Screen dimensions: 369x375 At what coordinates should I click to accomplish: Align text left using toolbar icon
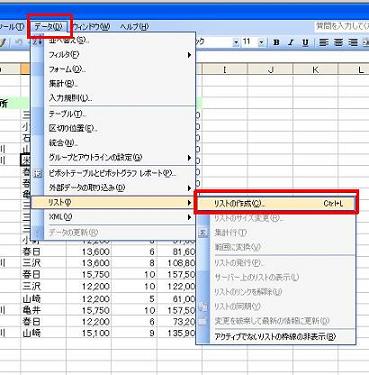(x=323, y=42)
